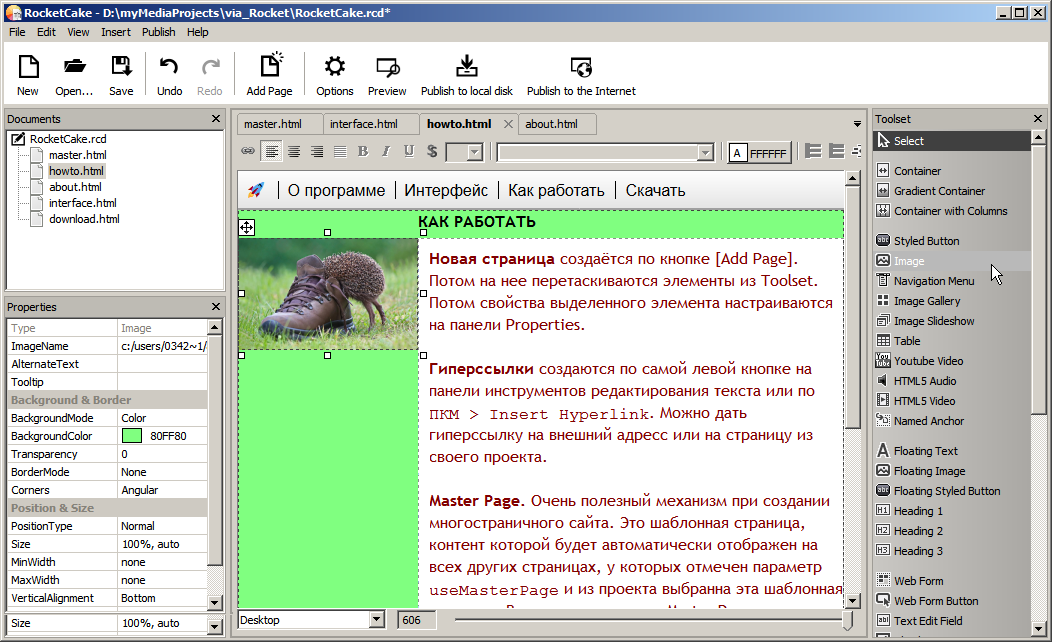Open the Publish menu
Viewport: 1052px width, 642px height.
(158, 32)
